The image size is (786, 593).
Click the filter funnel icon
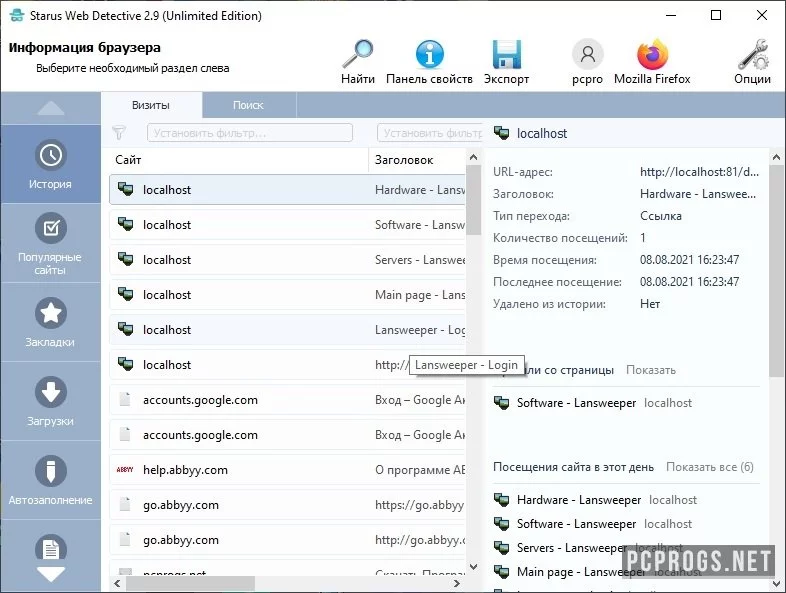click(x=119, y=133)
